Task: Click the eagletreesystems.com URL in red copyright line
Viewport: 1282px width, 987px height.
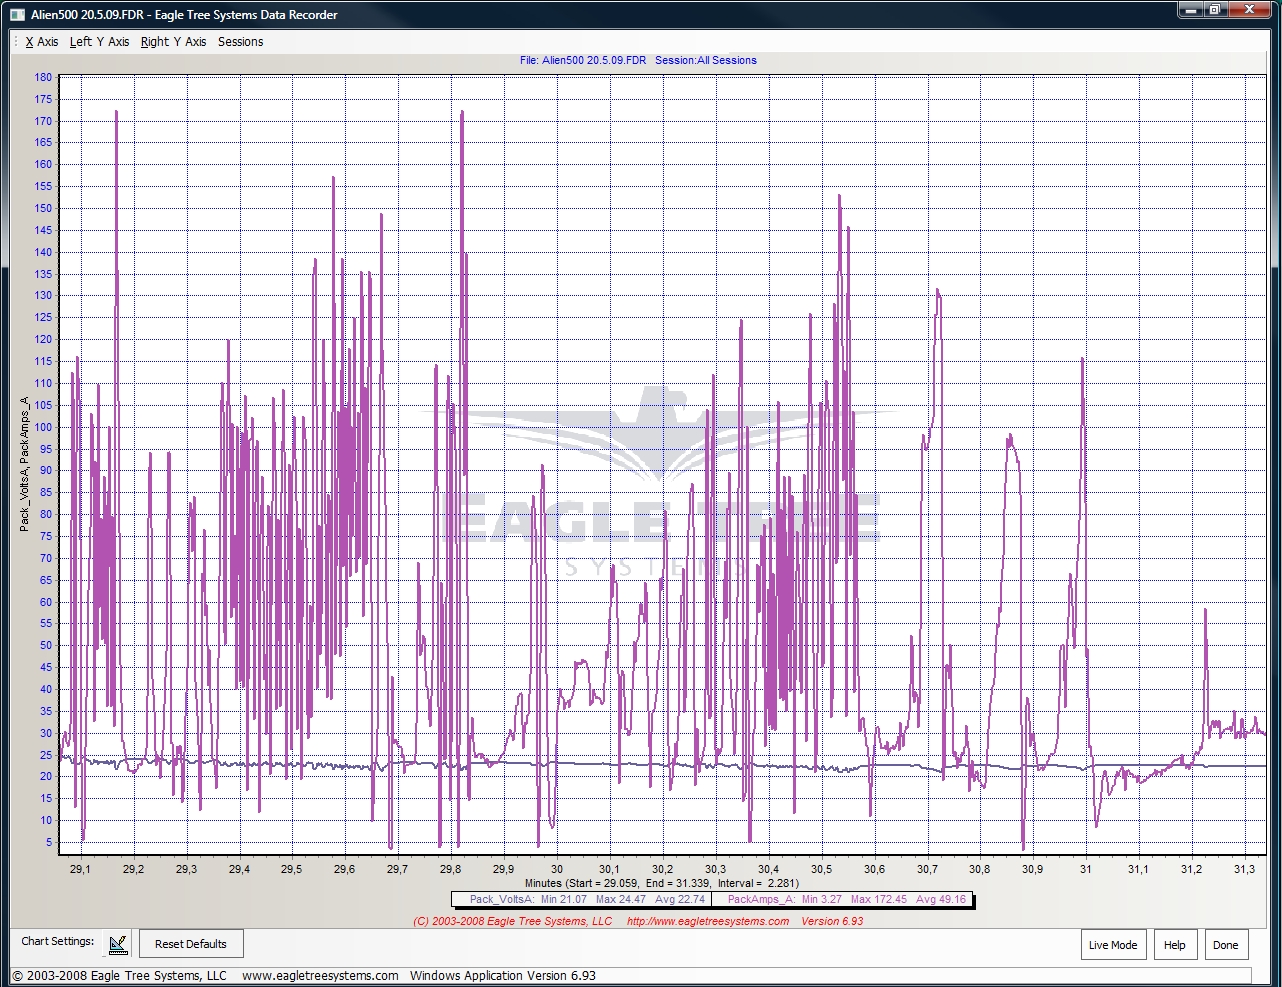Action: [708, 921]
